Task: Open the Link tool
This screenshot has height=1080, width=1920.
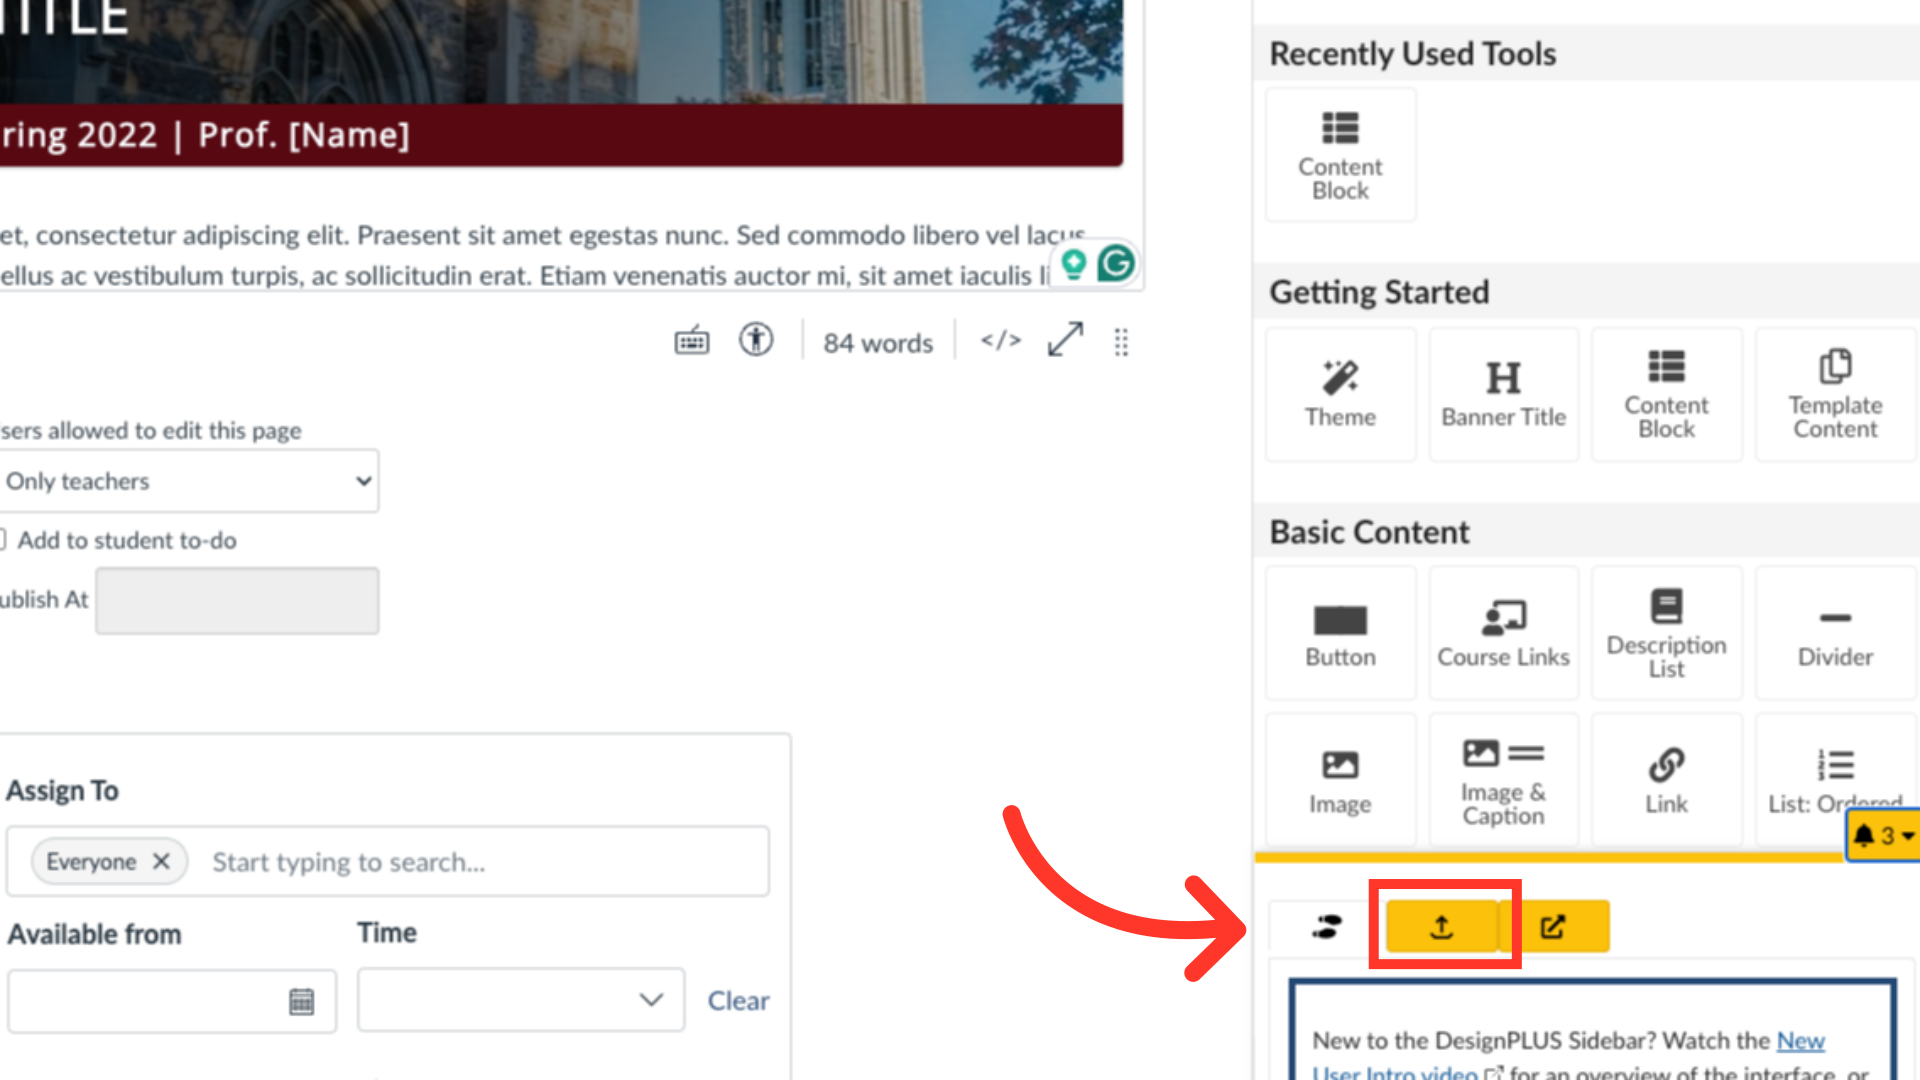Action: pyautogui.click(x=1666, y=780)
